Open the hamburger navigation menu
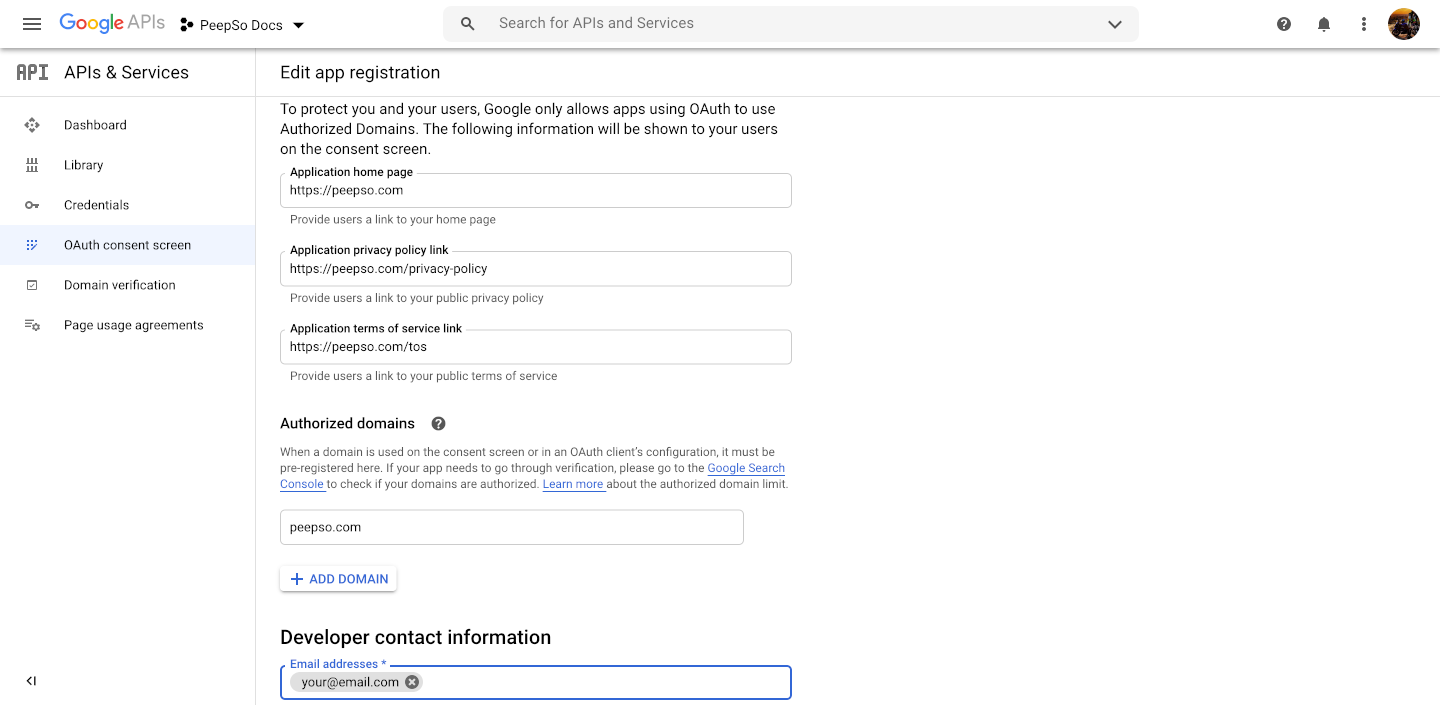This screenshot has height=705, width=1440. [32, 24]
